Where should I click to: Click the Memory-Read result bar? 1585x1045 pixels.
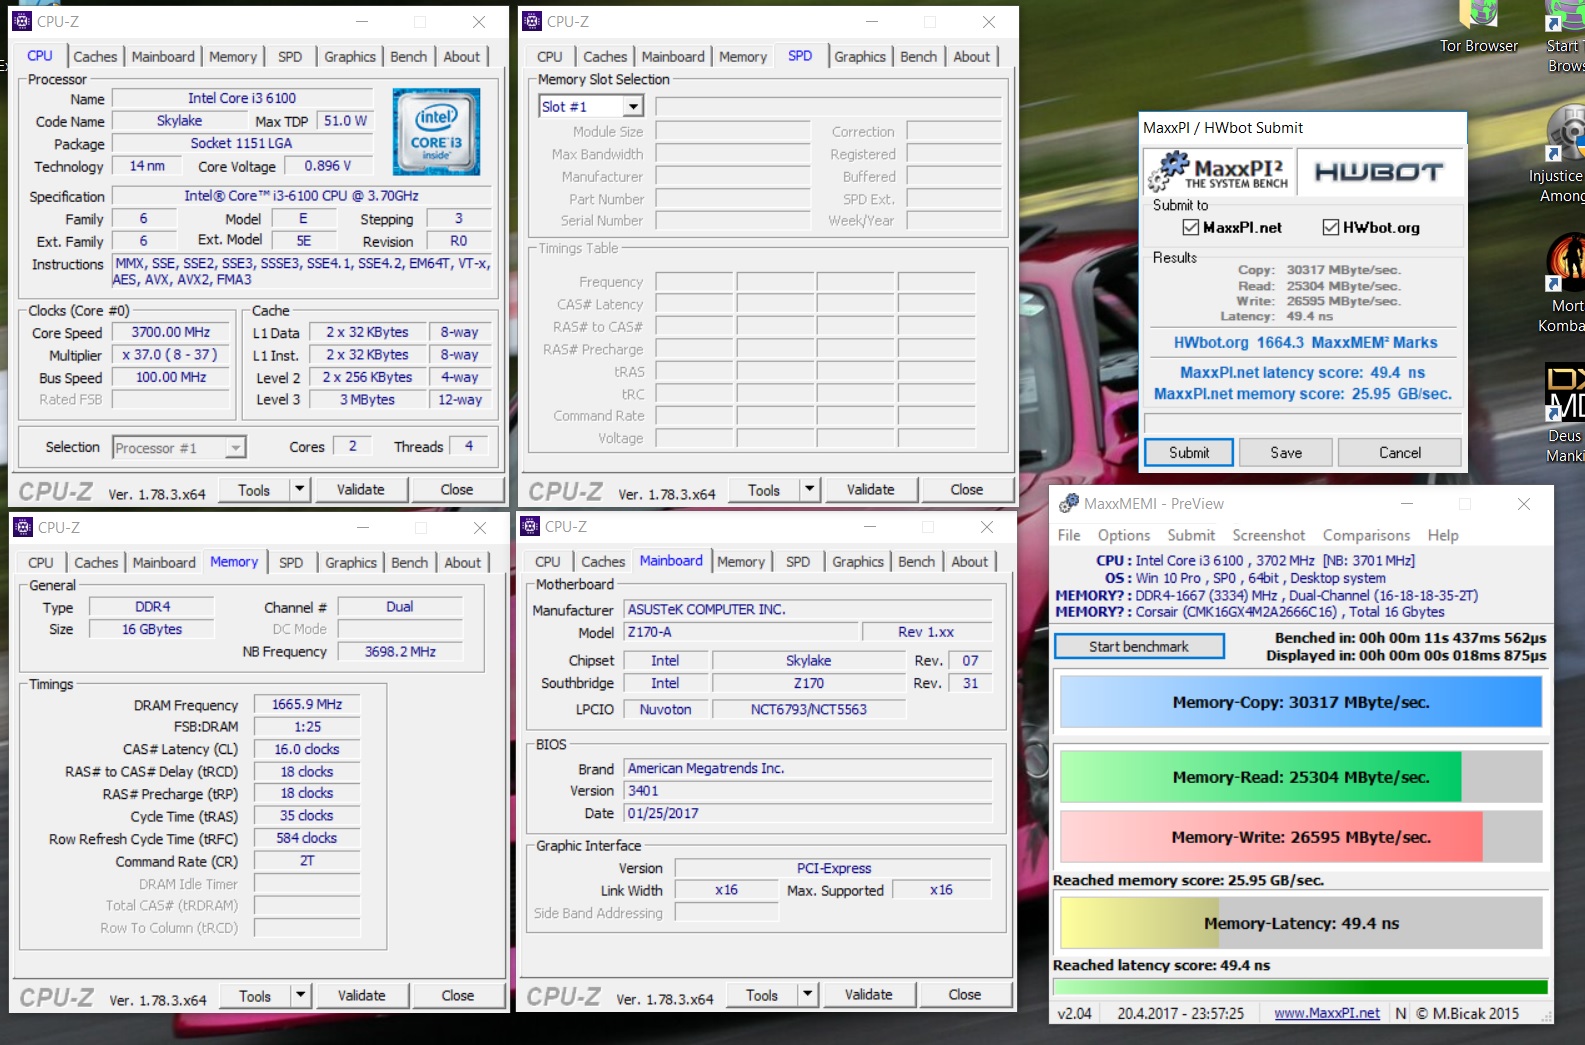(1301, 777)
